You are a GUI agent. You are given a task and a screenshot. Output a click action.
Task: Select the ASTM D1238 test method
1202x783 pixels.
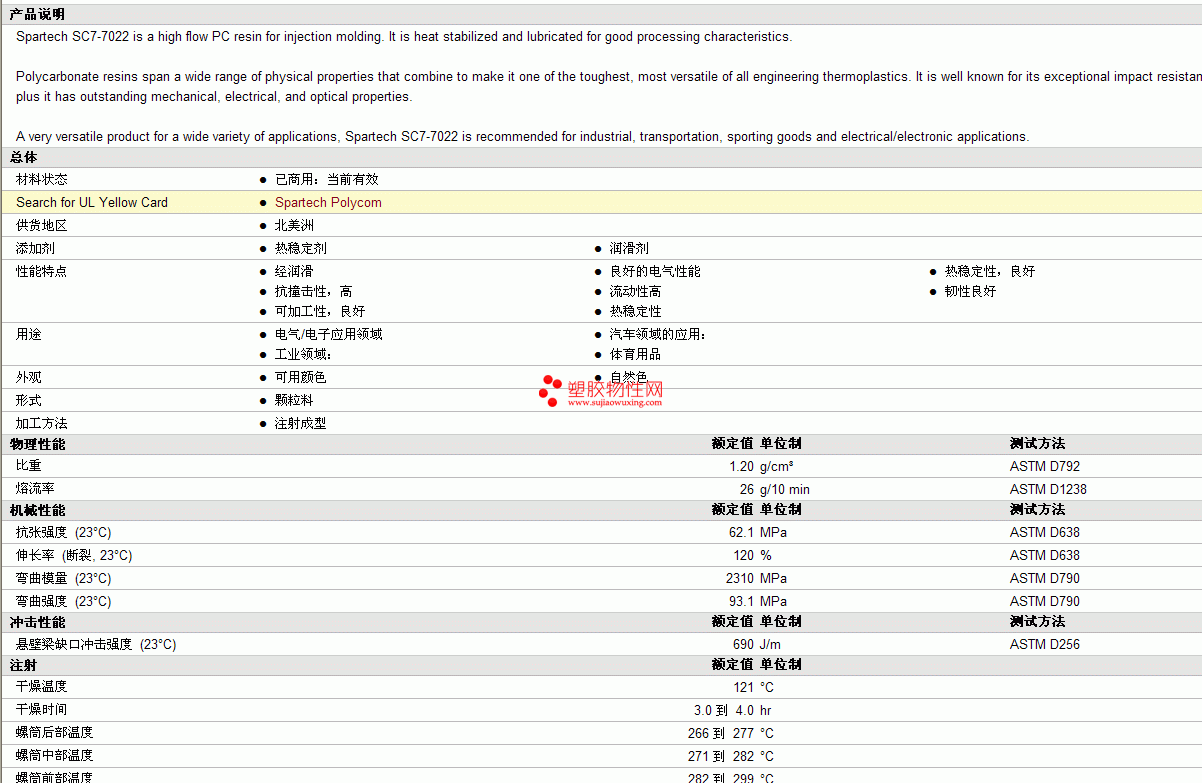(1048, 489)
